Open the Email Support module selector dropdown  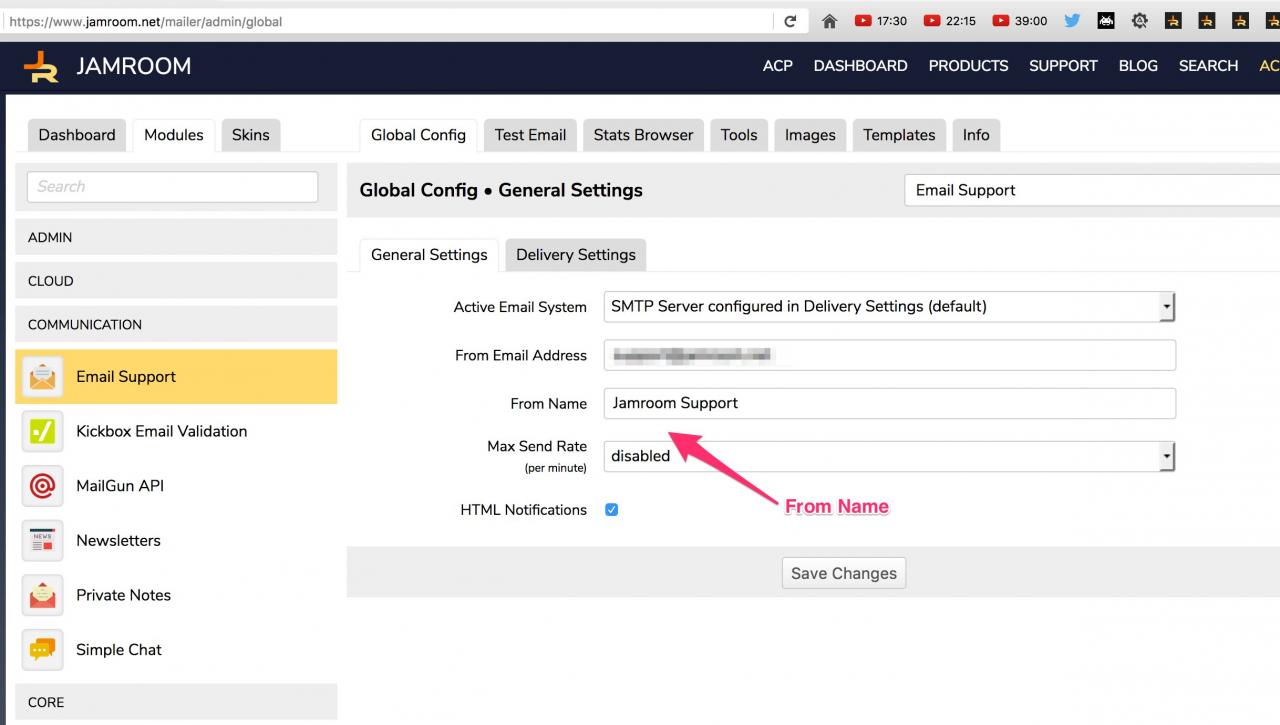point(1090,190)
